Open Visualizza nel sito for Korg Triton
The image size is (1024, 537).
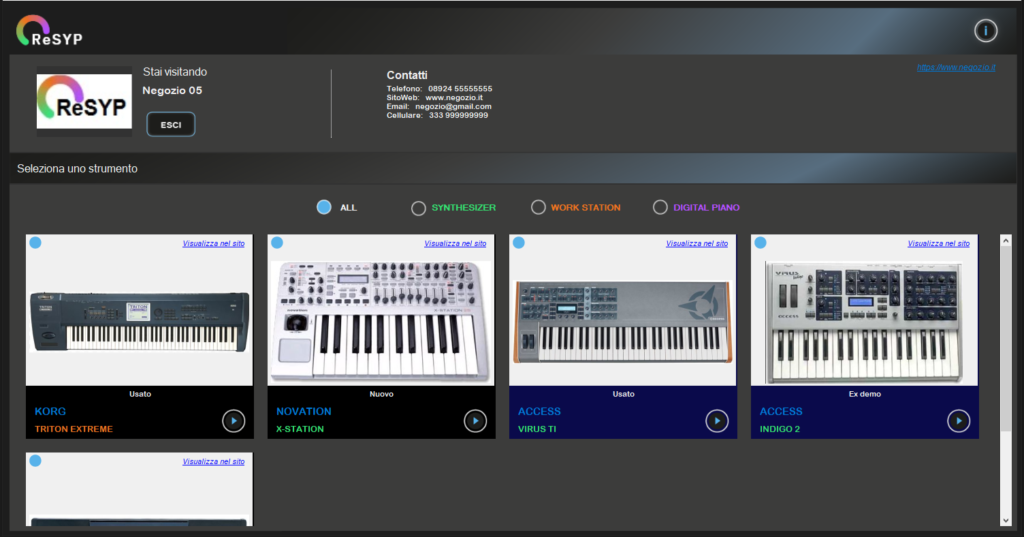pos(214,243)
